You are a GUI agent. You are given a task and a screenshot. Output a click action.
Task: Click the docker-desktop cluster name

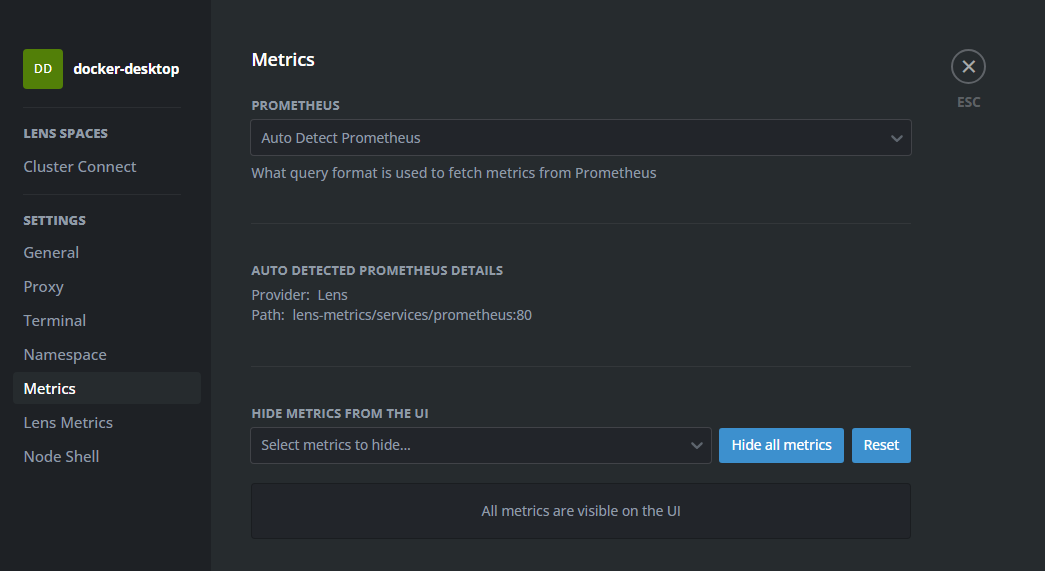(x=126, y=69)
